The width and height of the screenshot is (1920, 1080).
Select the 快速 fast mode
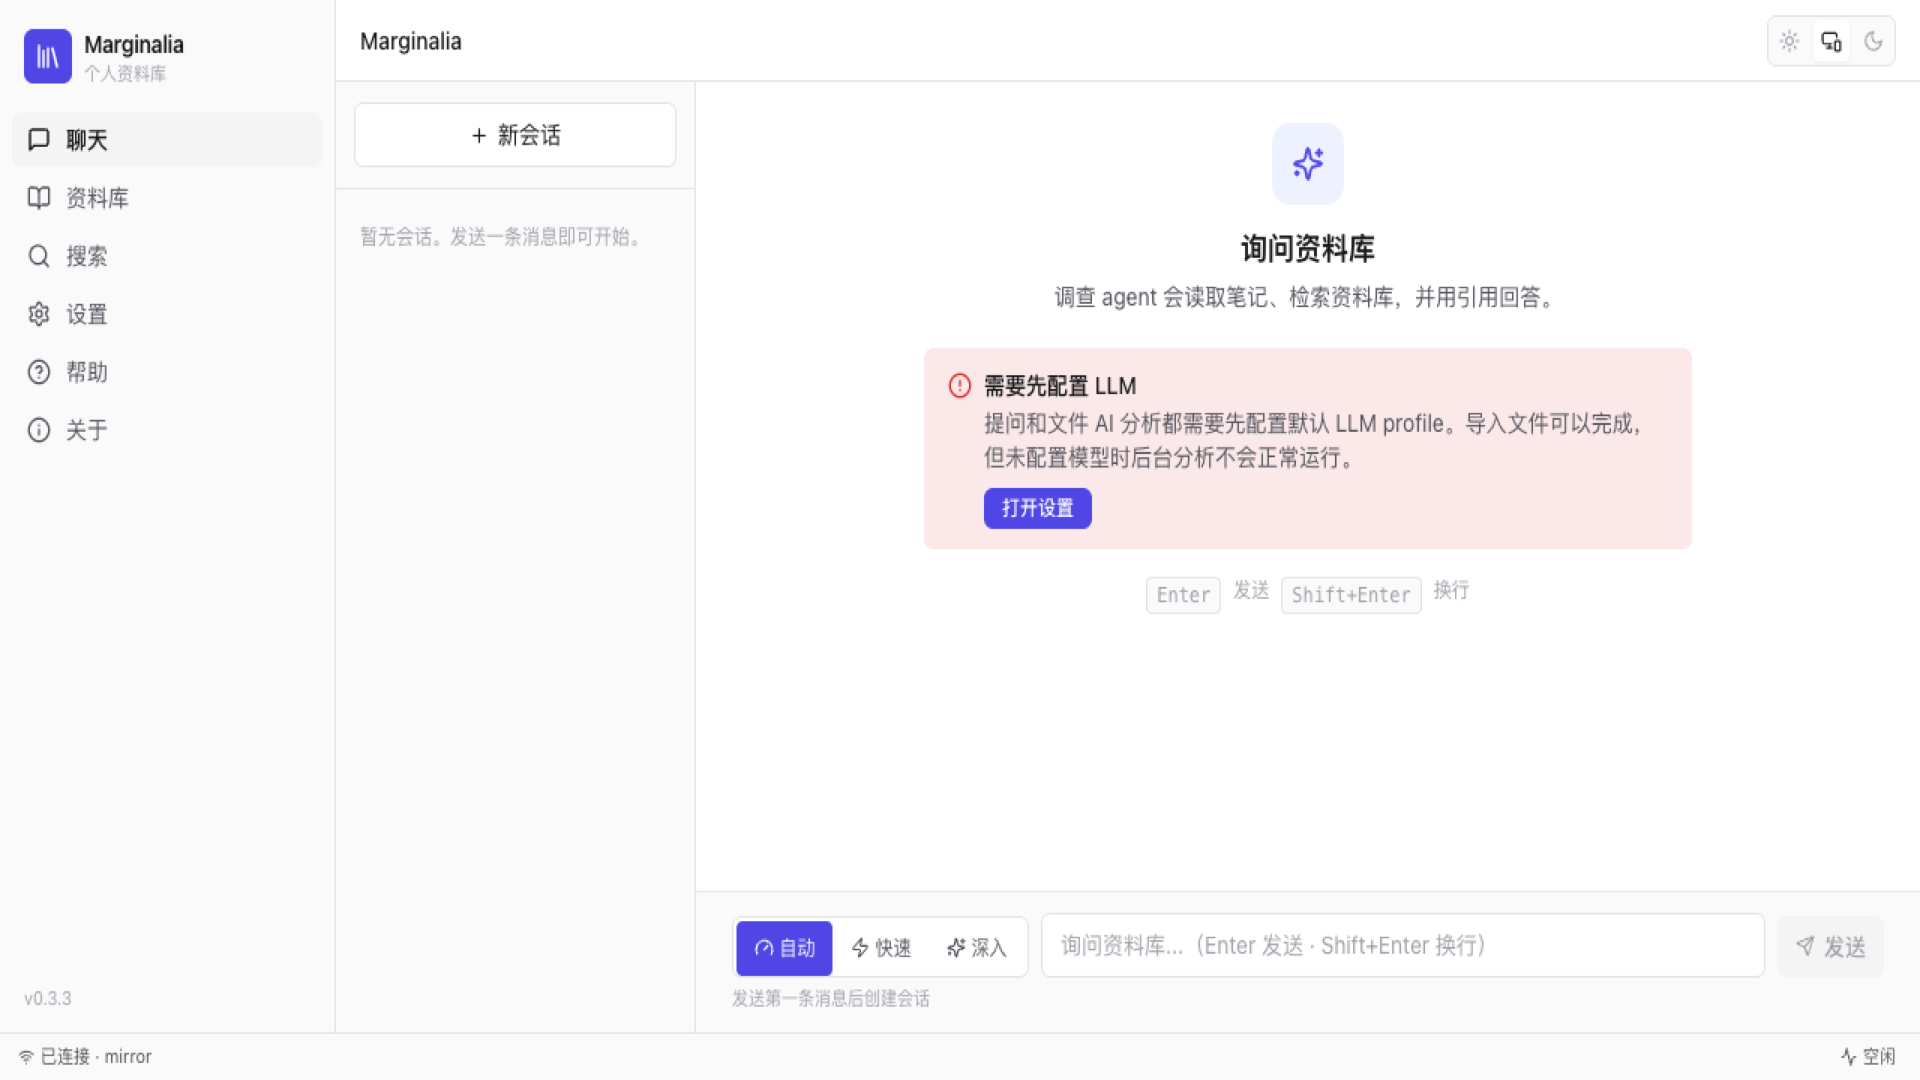coord(881,948)
